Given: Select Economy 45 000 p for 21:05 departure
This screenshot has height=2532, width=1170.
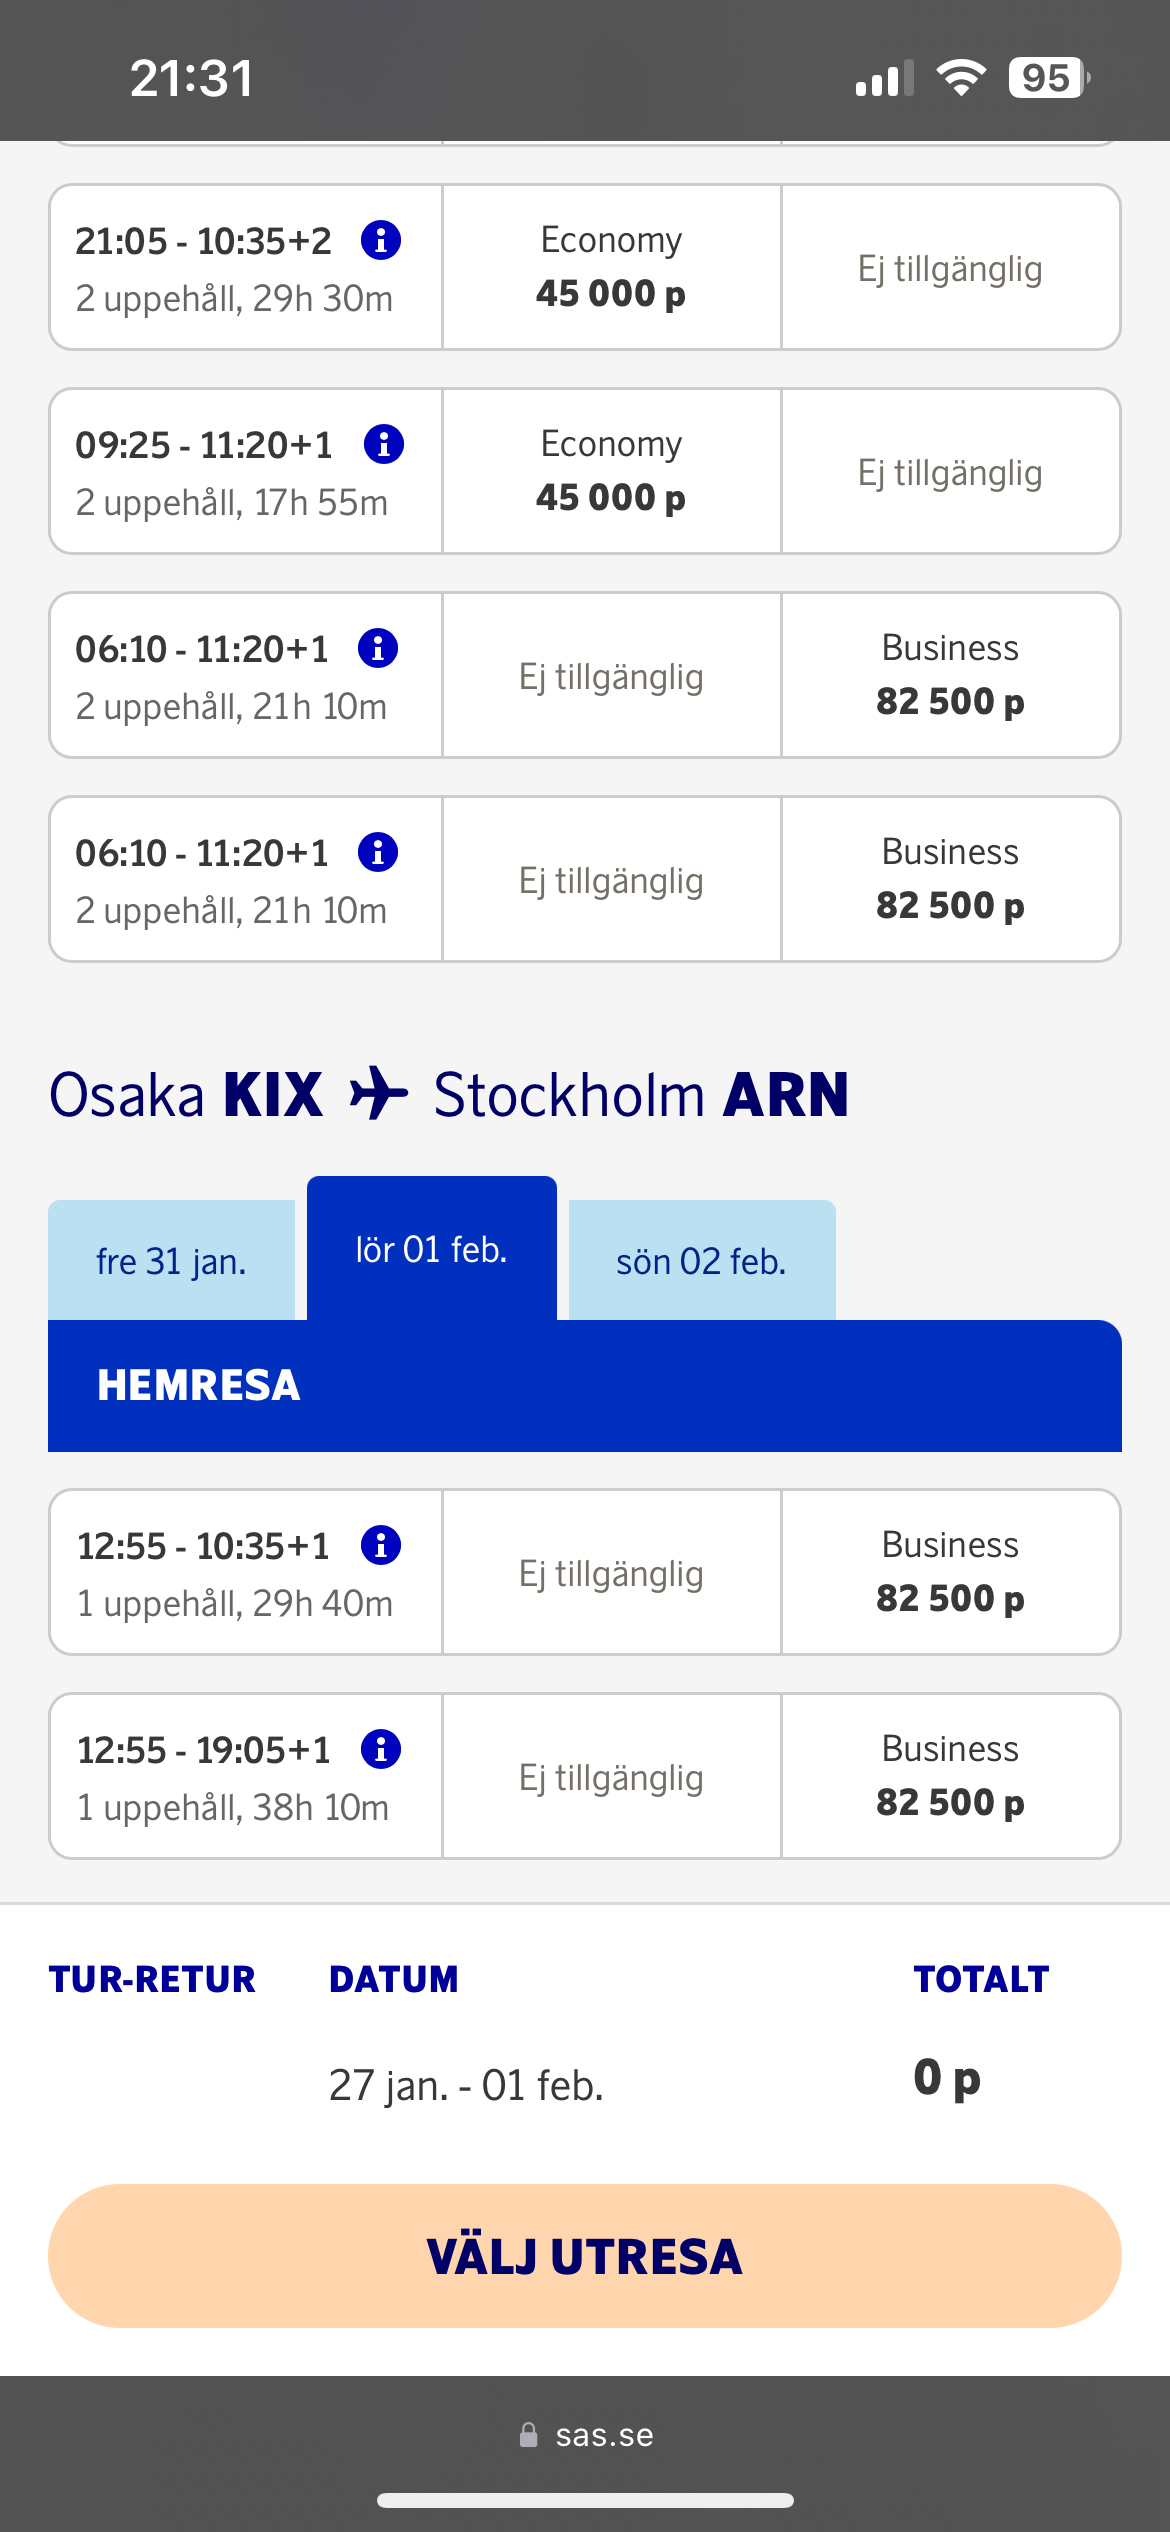Looking at the screenshot, I should point(611,267).
